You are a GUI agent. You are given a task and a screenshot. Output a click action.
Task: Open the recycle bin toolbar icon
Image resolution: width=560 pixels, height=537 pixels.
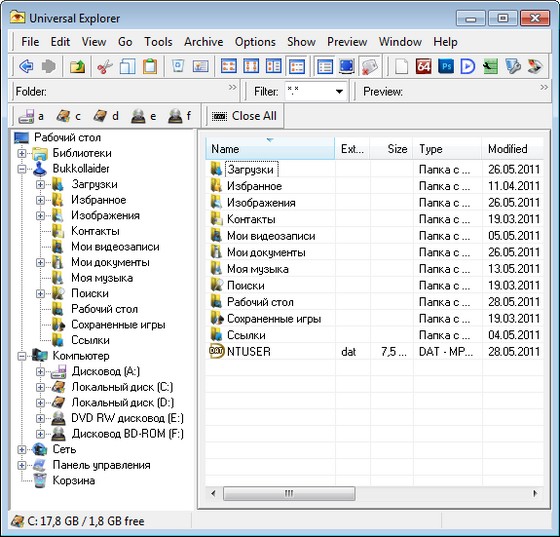click(178, 66)
